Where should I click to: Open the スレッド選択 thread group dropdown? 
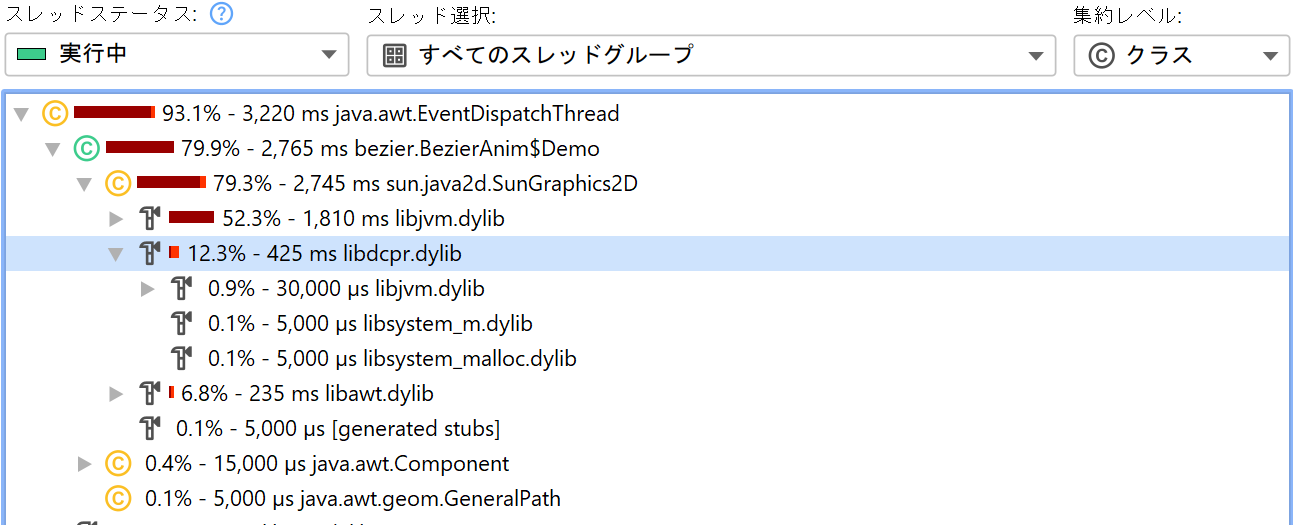(x=710, y=55)
